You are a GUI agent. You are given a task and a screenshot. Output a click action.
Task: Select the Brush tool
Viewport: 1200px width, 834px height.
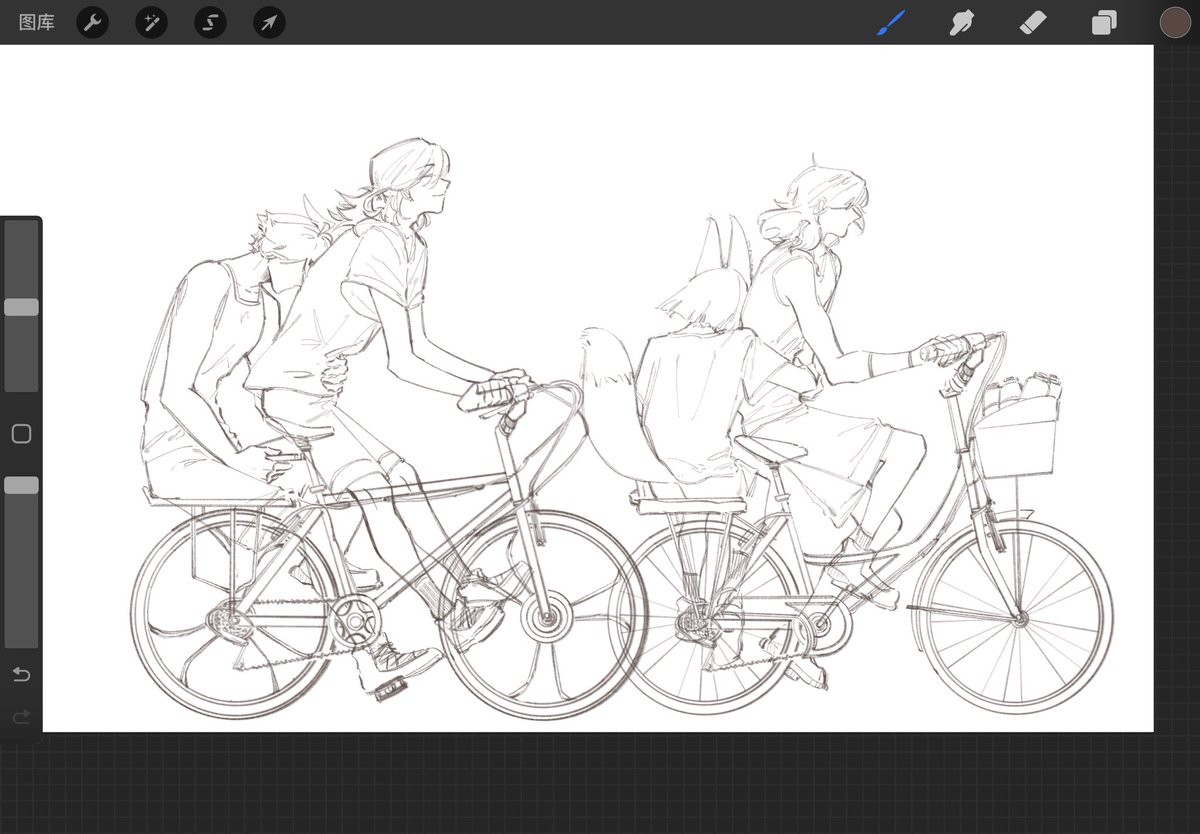[x=890, y=22]
